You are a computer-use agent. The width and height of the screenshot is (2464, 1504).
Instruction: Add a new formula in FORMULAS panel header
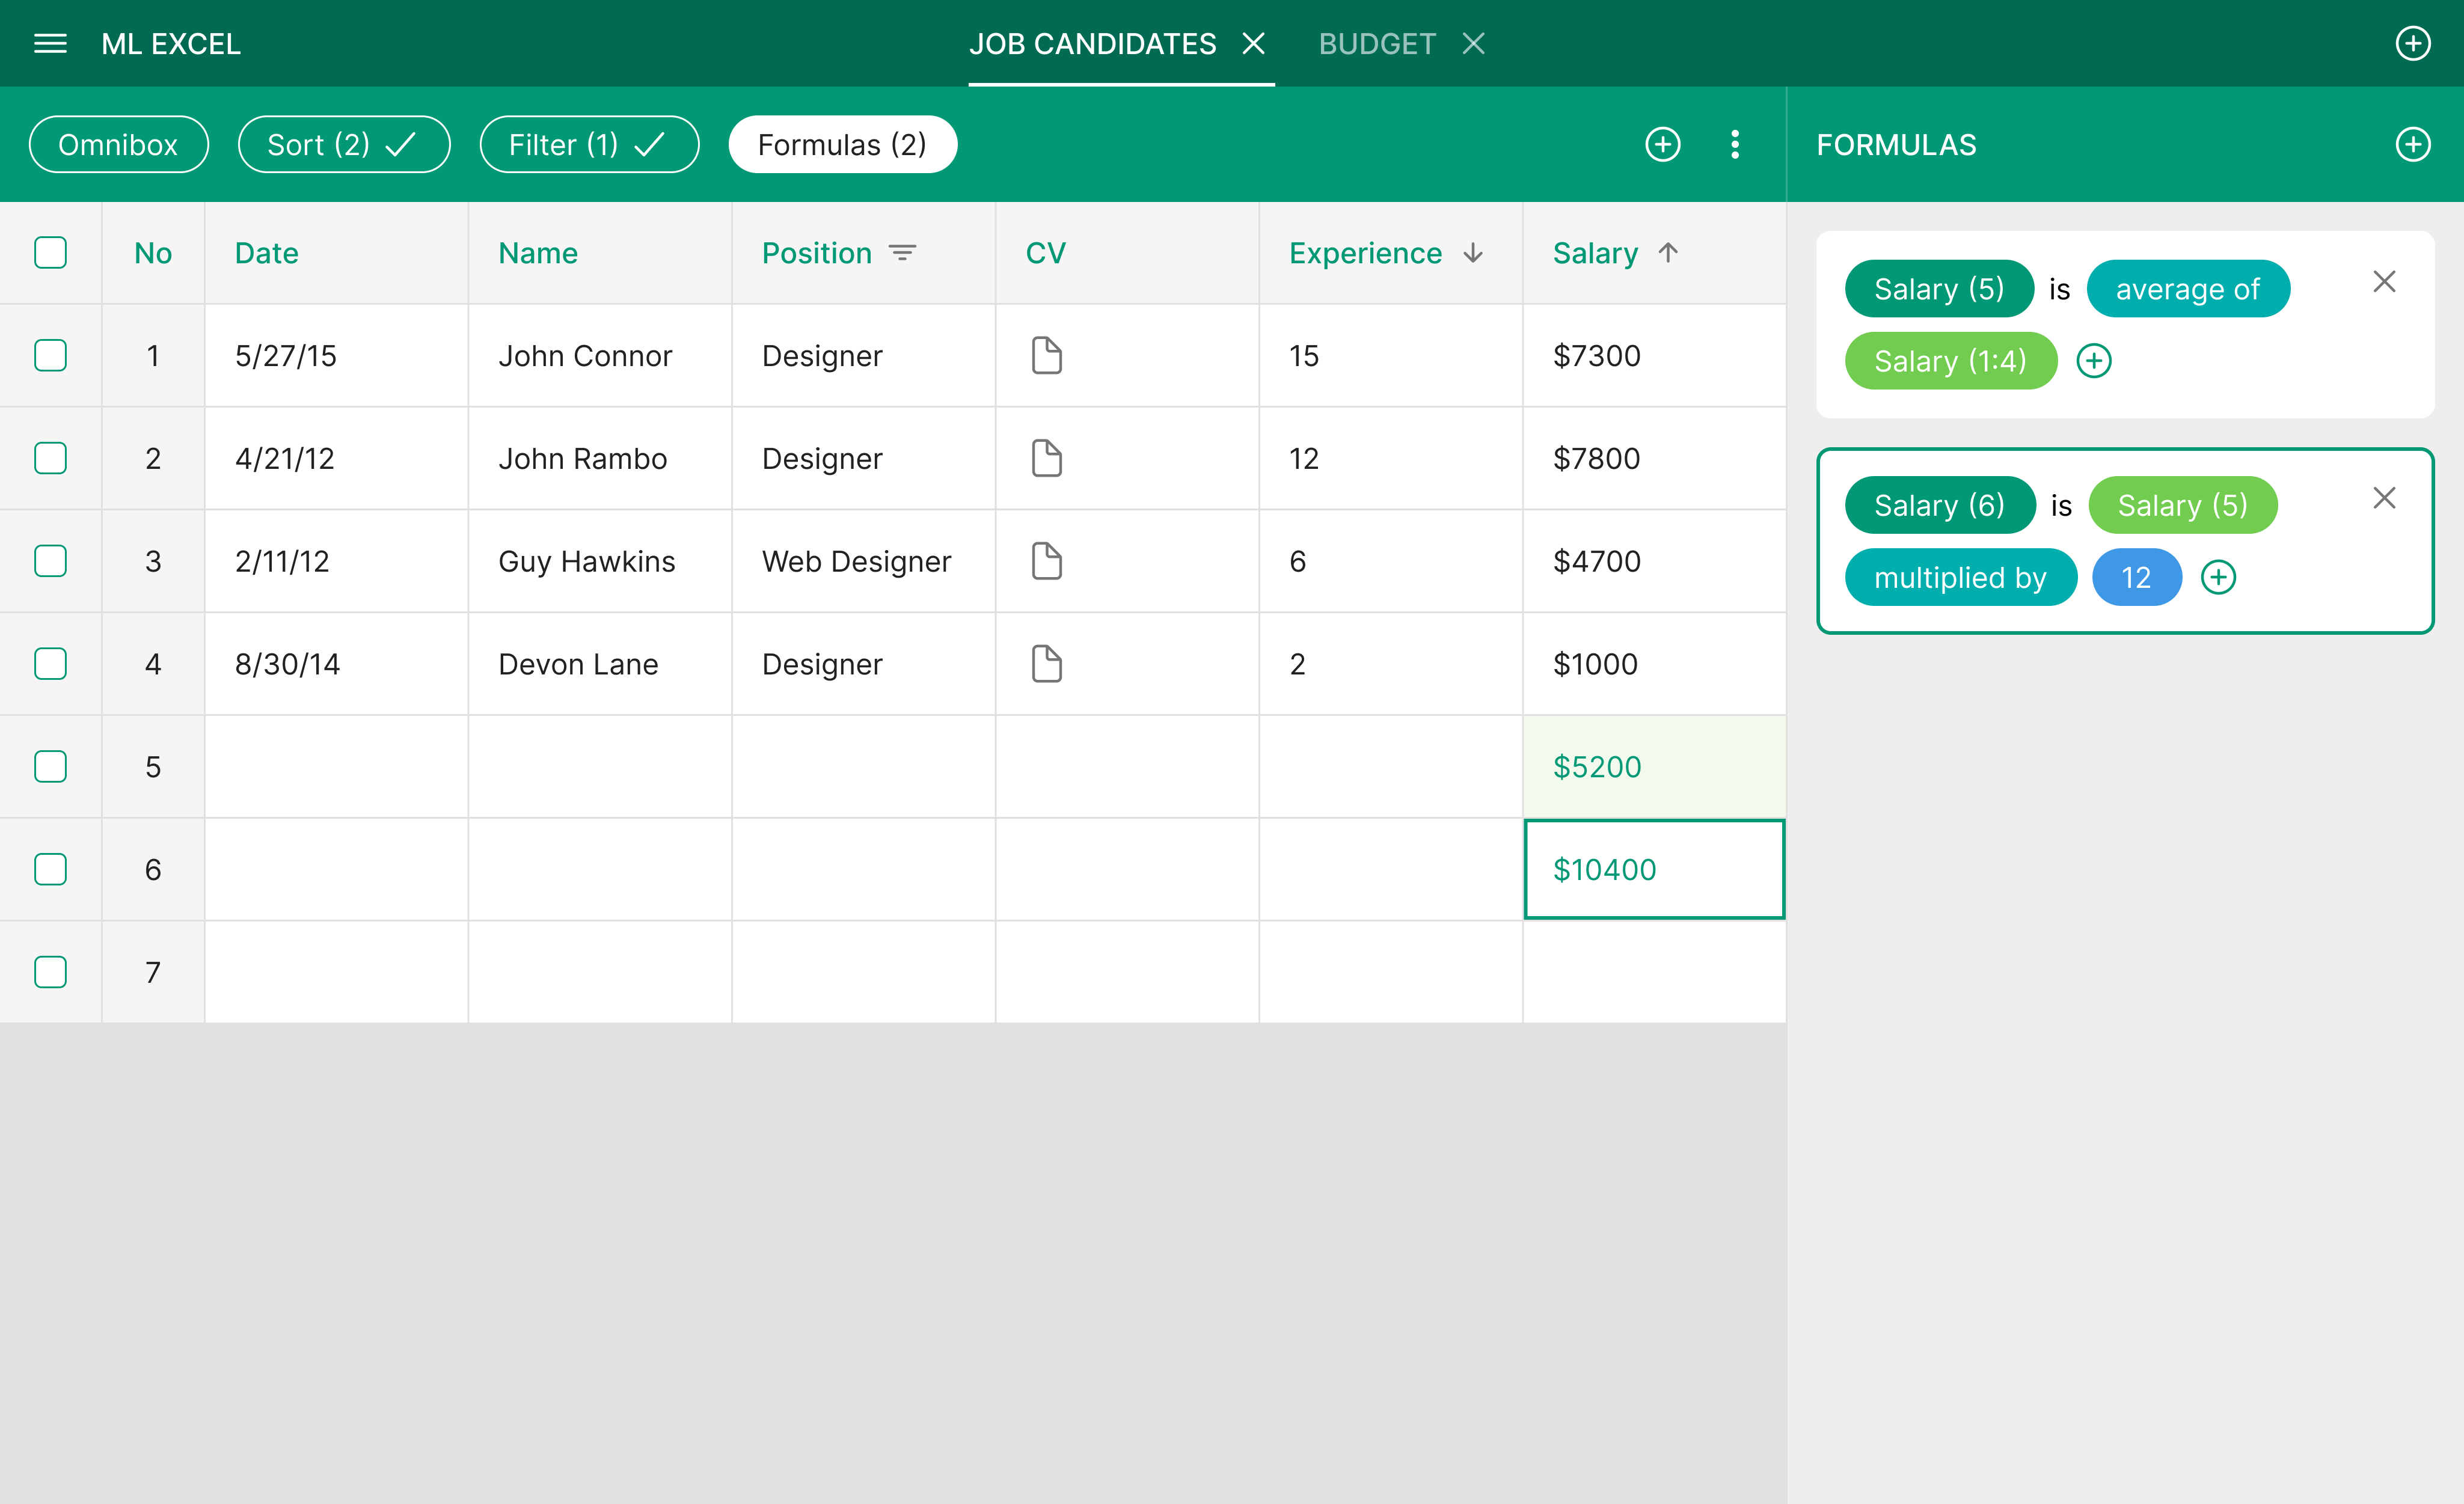(2413, 145)
